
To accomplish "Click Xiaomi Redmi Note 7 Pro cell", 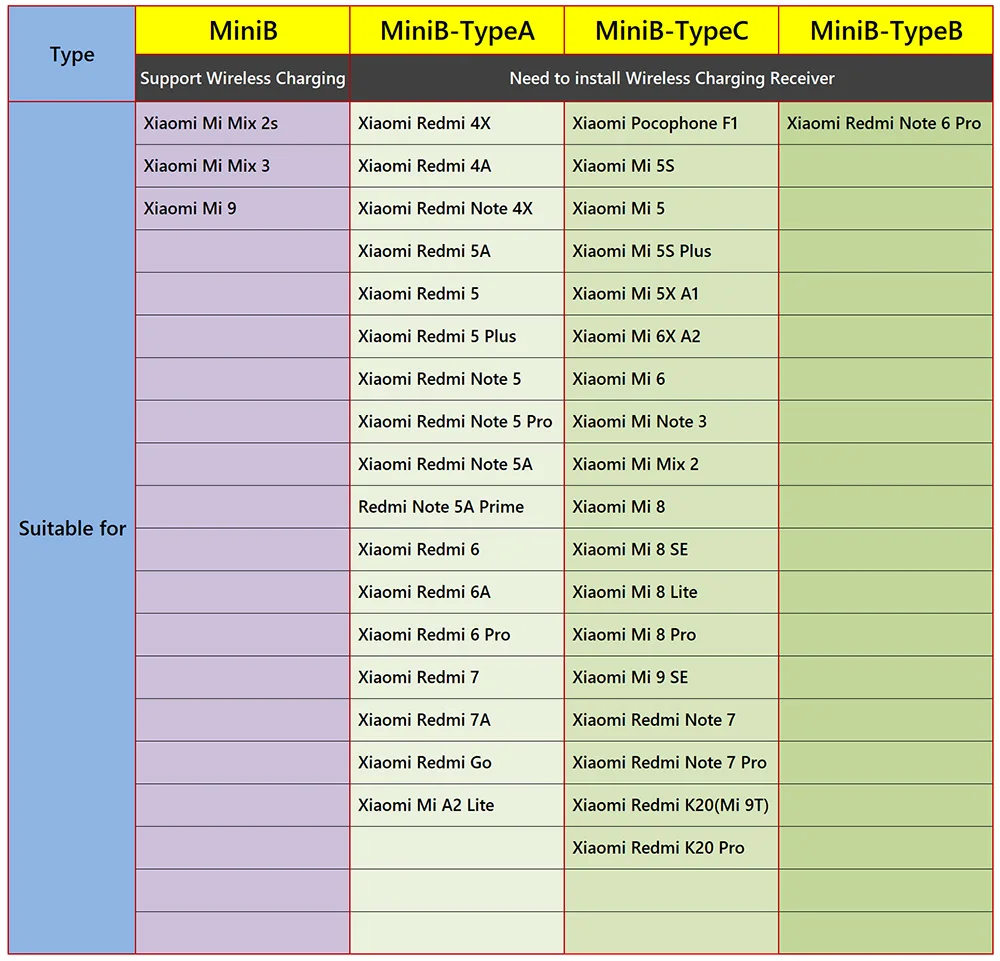I will point(671,763).
